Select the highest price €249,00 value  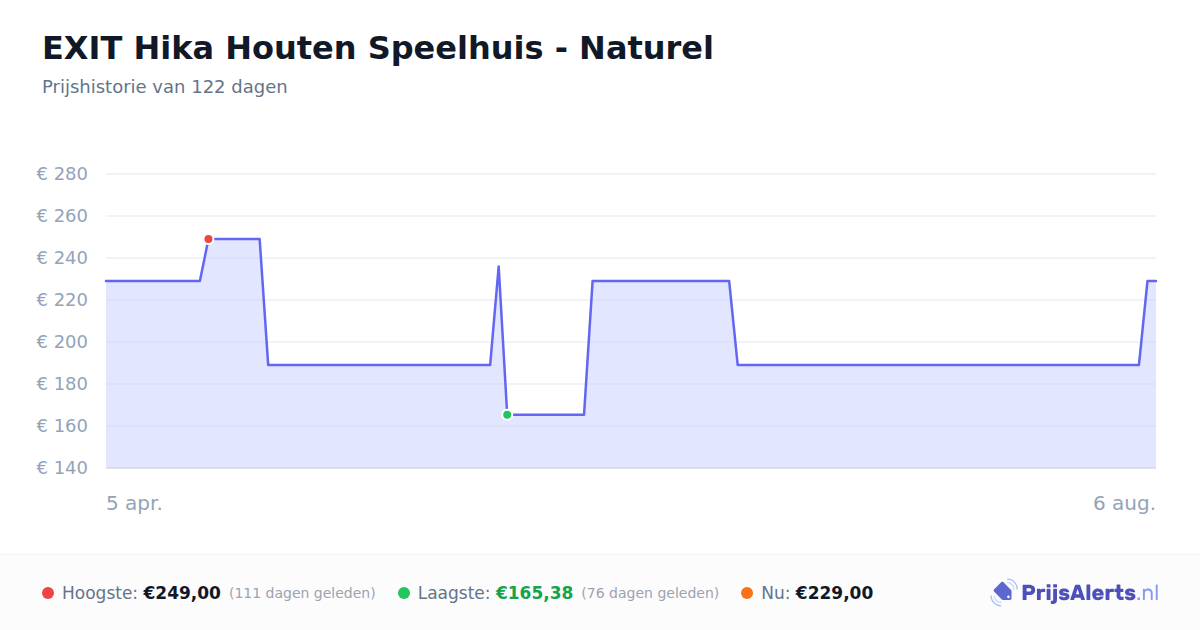tap(182, 593)
